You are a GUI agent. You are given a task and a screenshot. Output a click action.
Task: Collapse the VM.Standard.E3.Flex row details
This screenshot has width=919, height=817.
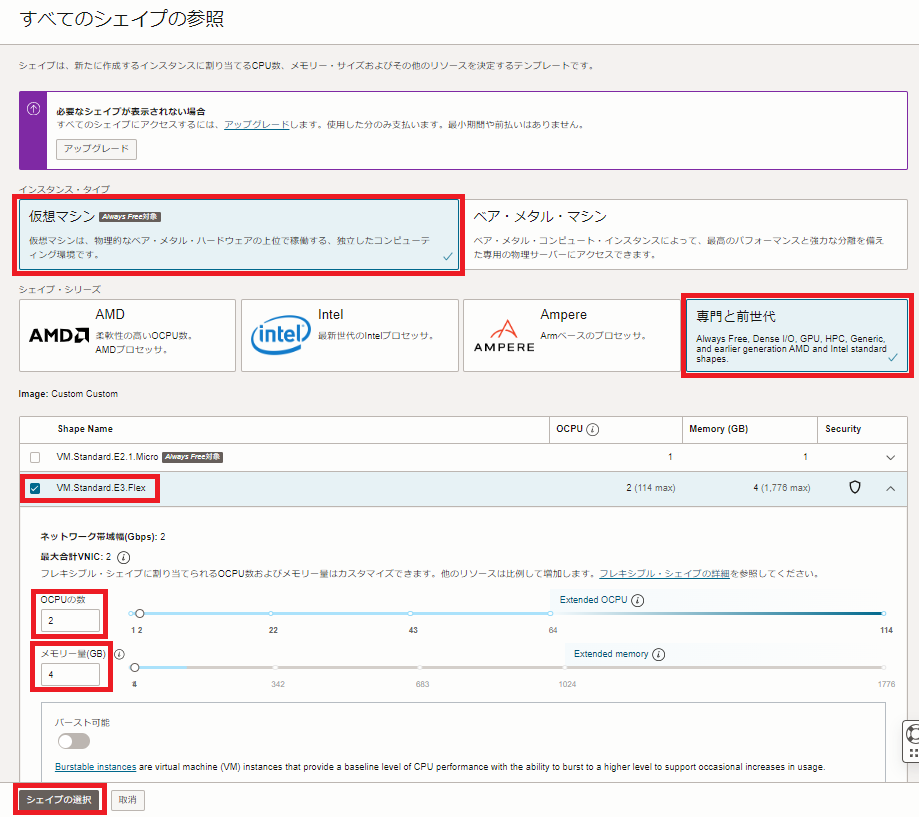click(891, 488)
